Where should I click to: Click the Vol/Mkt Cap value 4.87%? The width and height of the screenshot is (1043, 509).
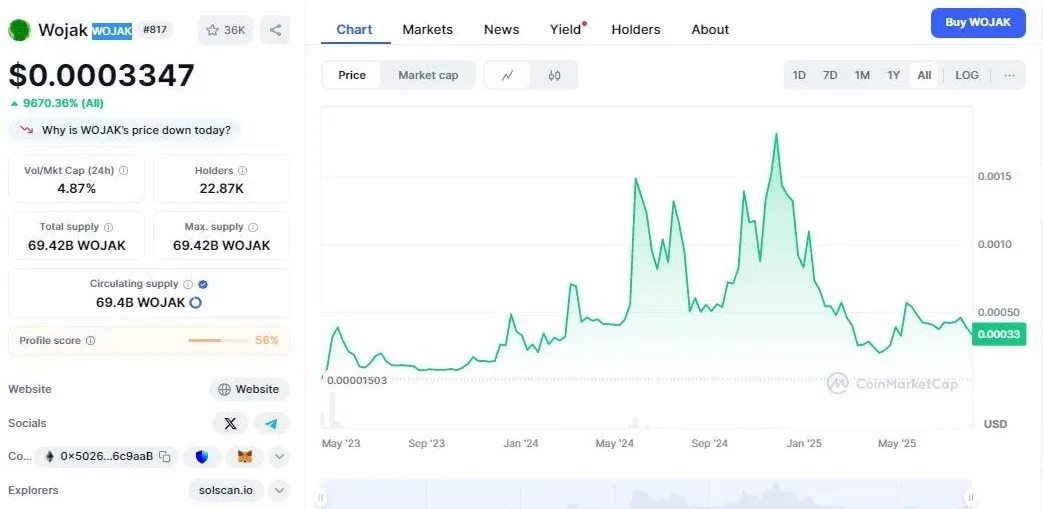click(76, 188)
